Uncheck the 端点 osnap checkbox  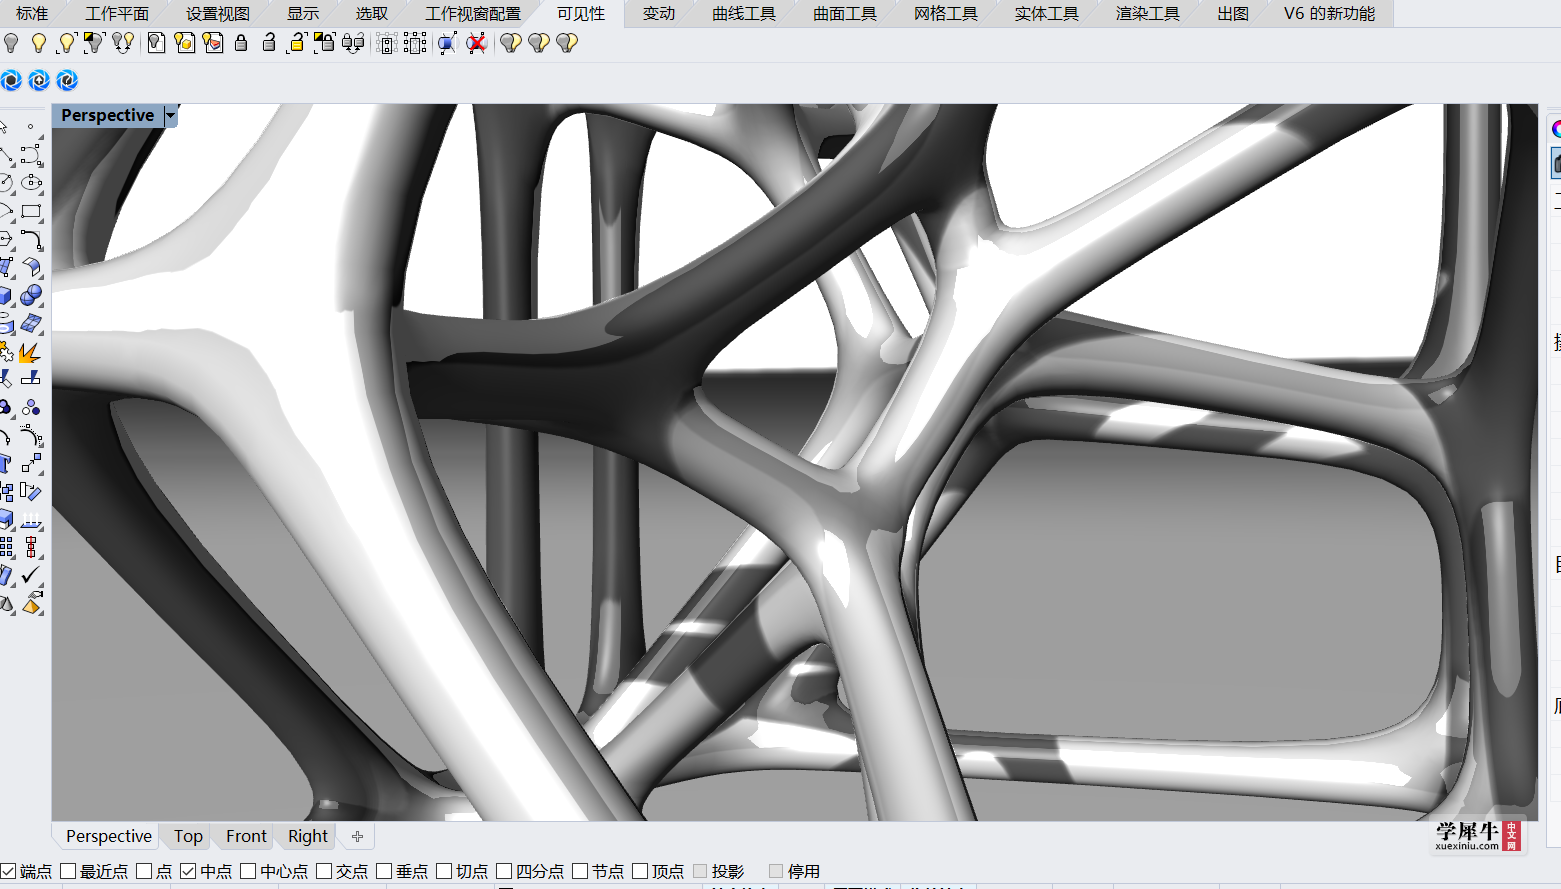coord(9,871)
